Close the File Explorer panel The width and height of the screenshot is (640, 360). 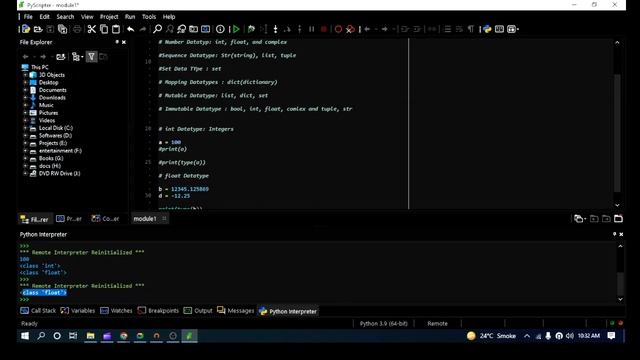(124, 42)
